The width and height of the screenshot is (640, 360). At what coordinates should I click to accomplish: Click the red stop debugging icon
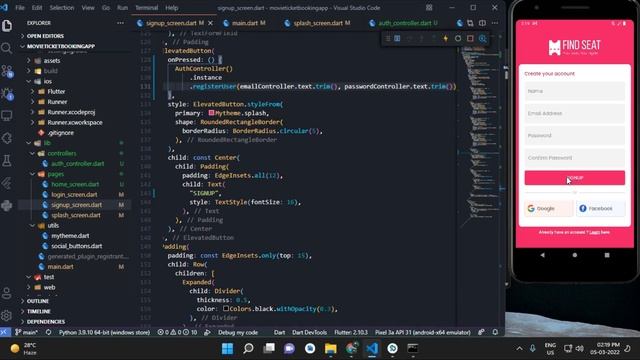[x=470, y=38]
